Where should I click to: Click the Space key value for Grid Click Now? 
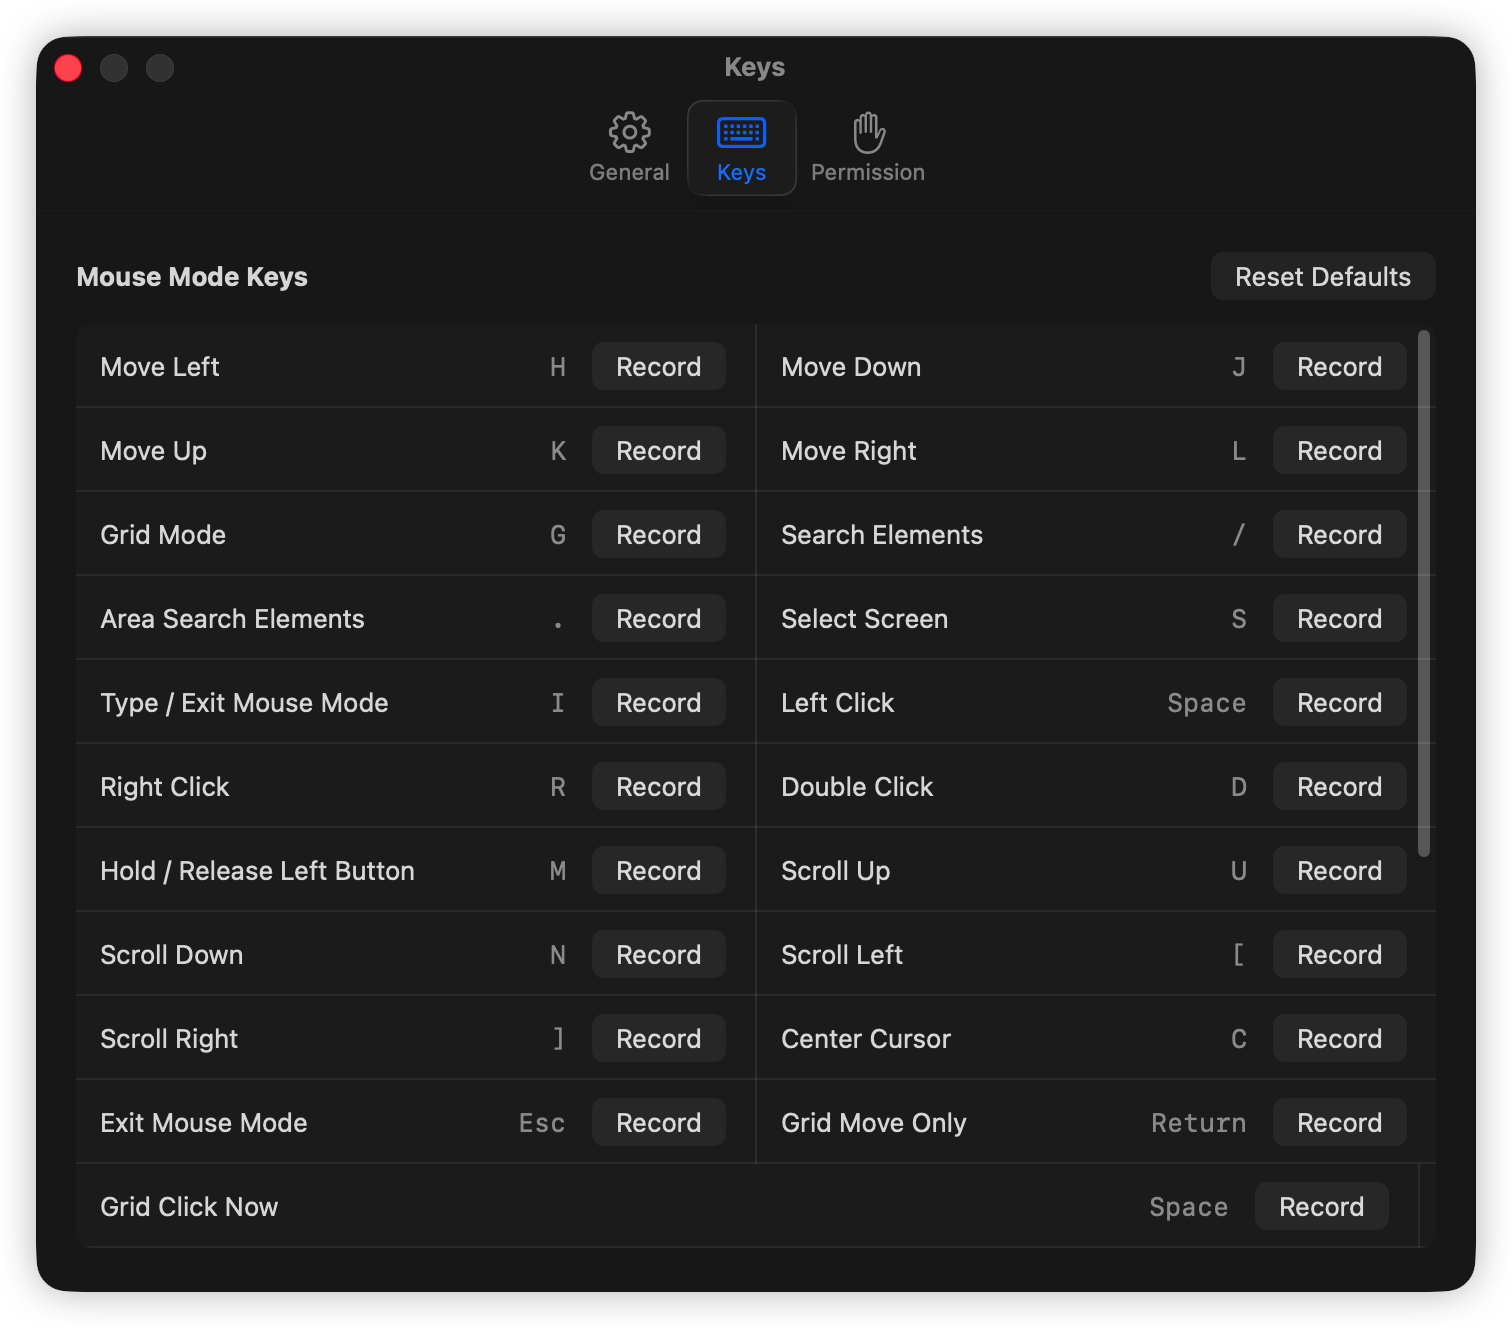pos(1188,1207)
